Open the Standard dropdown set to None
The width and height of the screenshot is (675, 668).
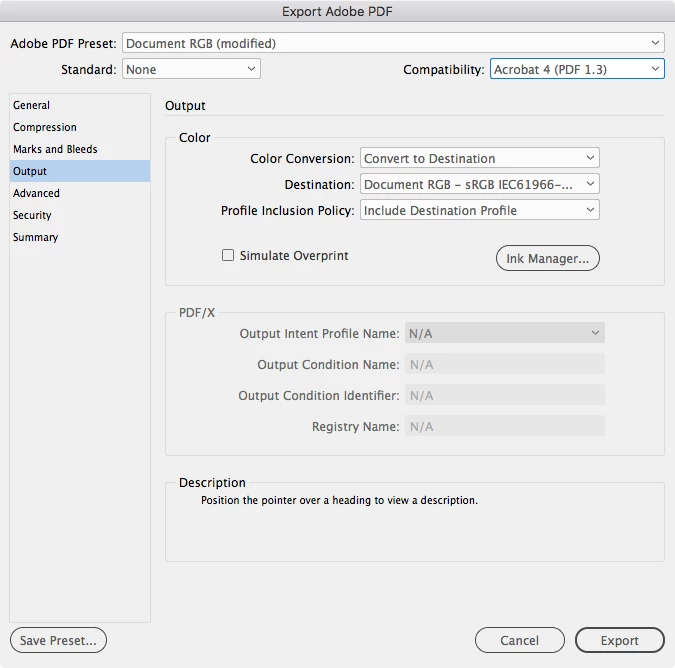pos(191,69)
